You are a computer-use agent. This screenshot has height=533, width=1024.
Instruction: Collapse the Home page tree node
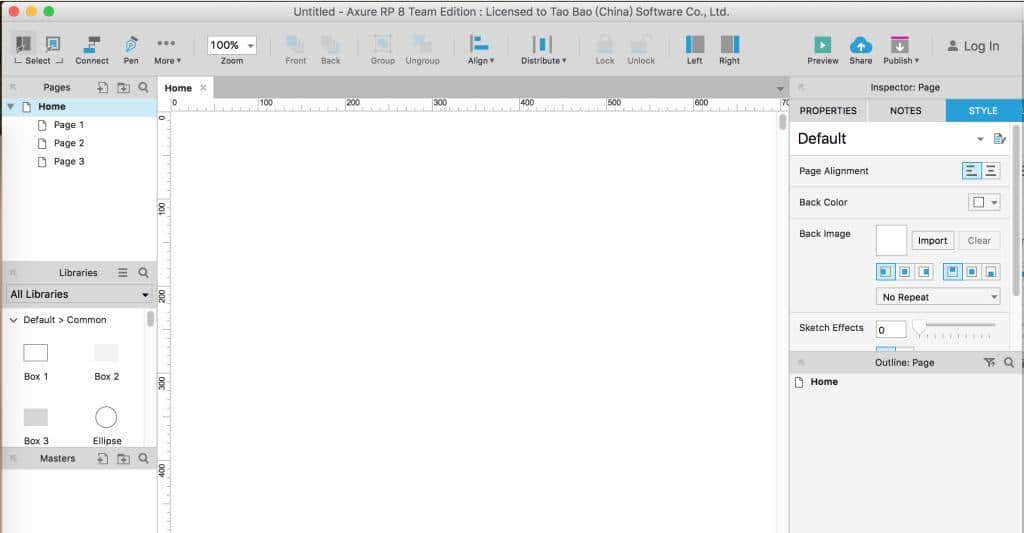(11, 107)
